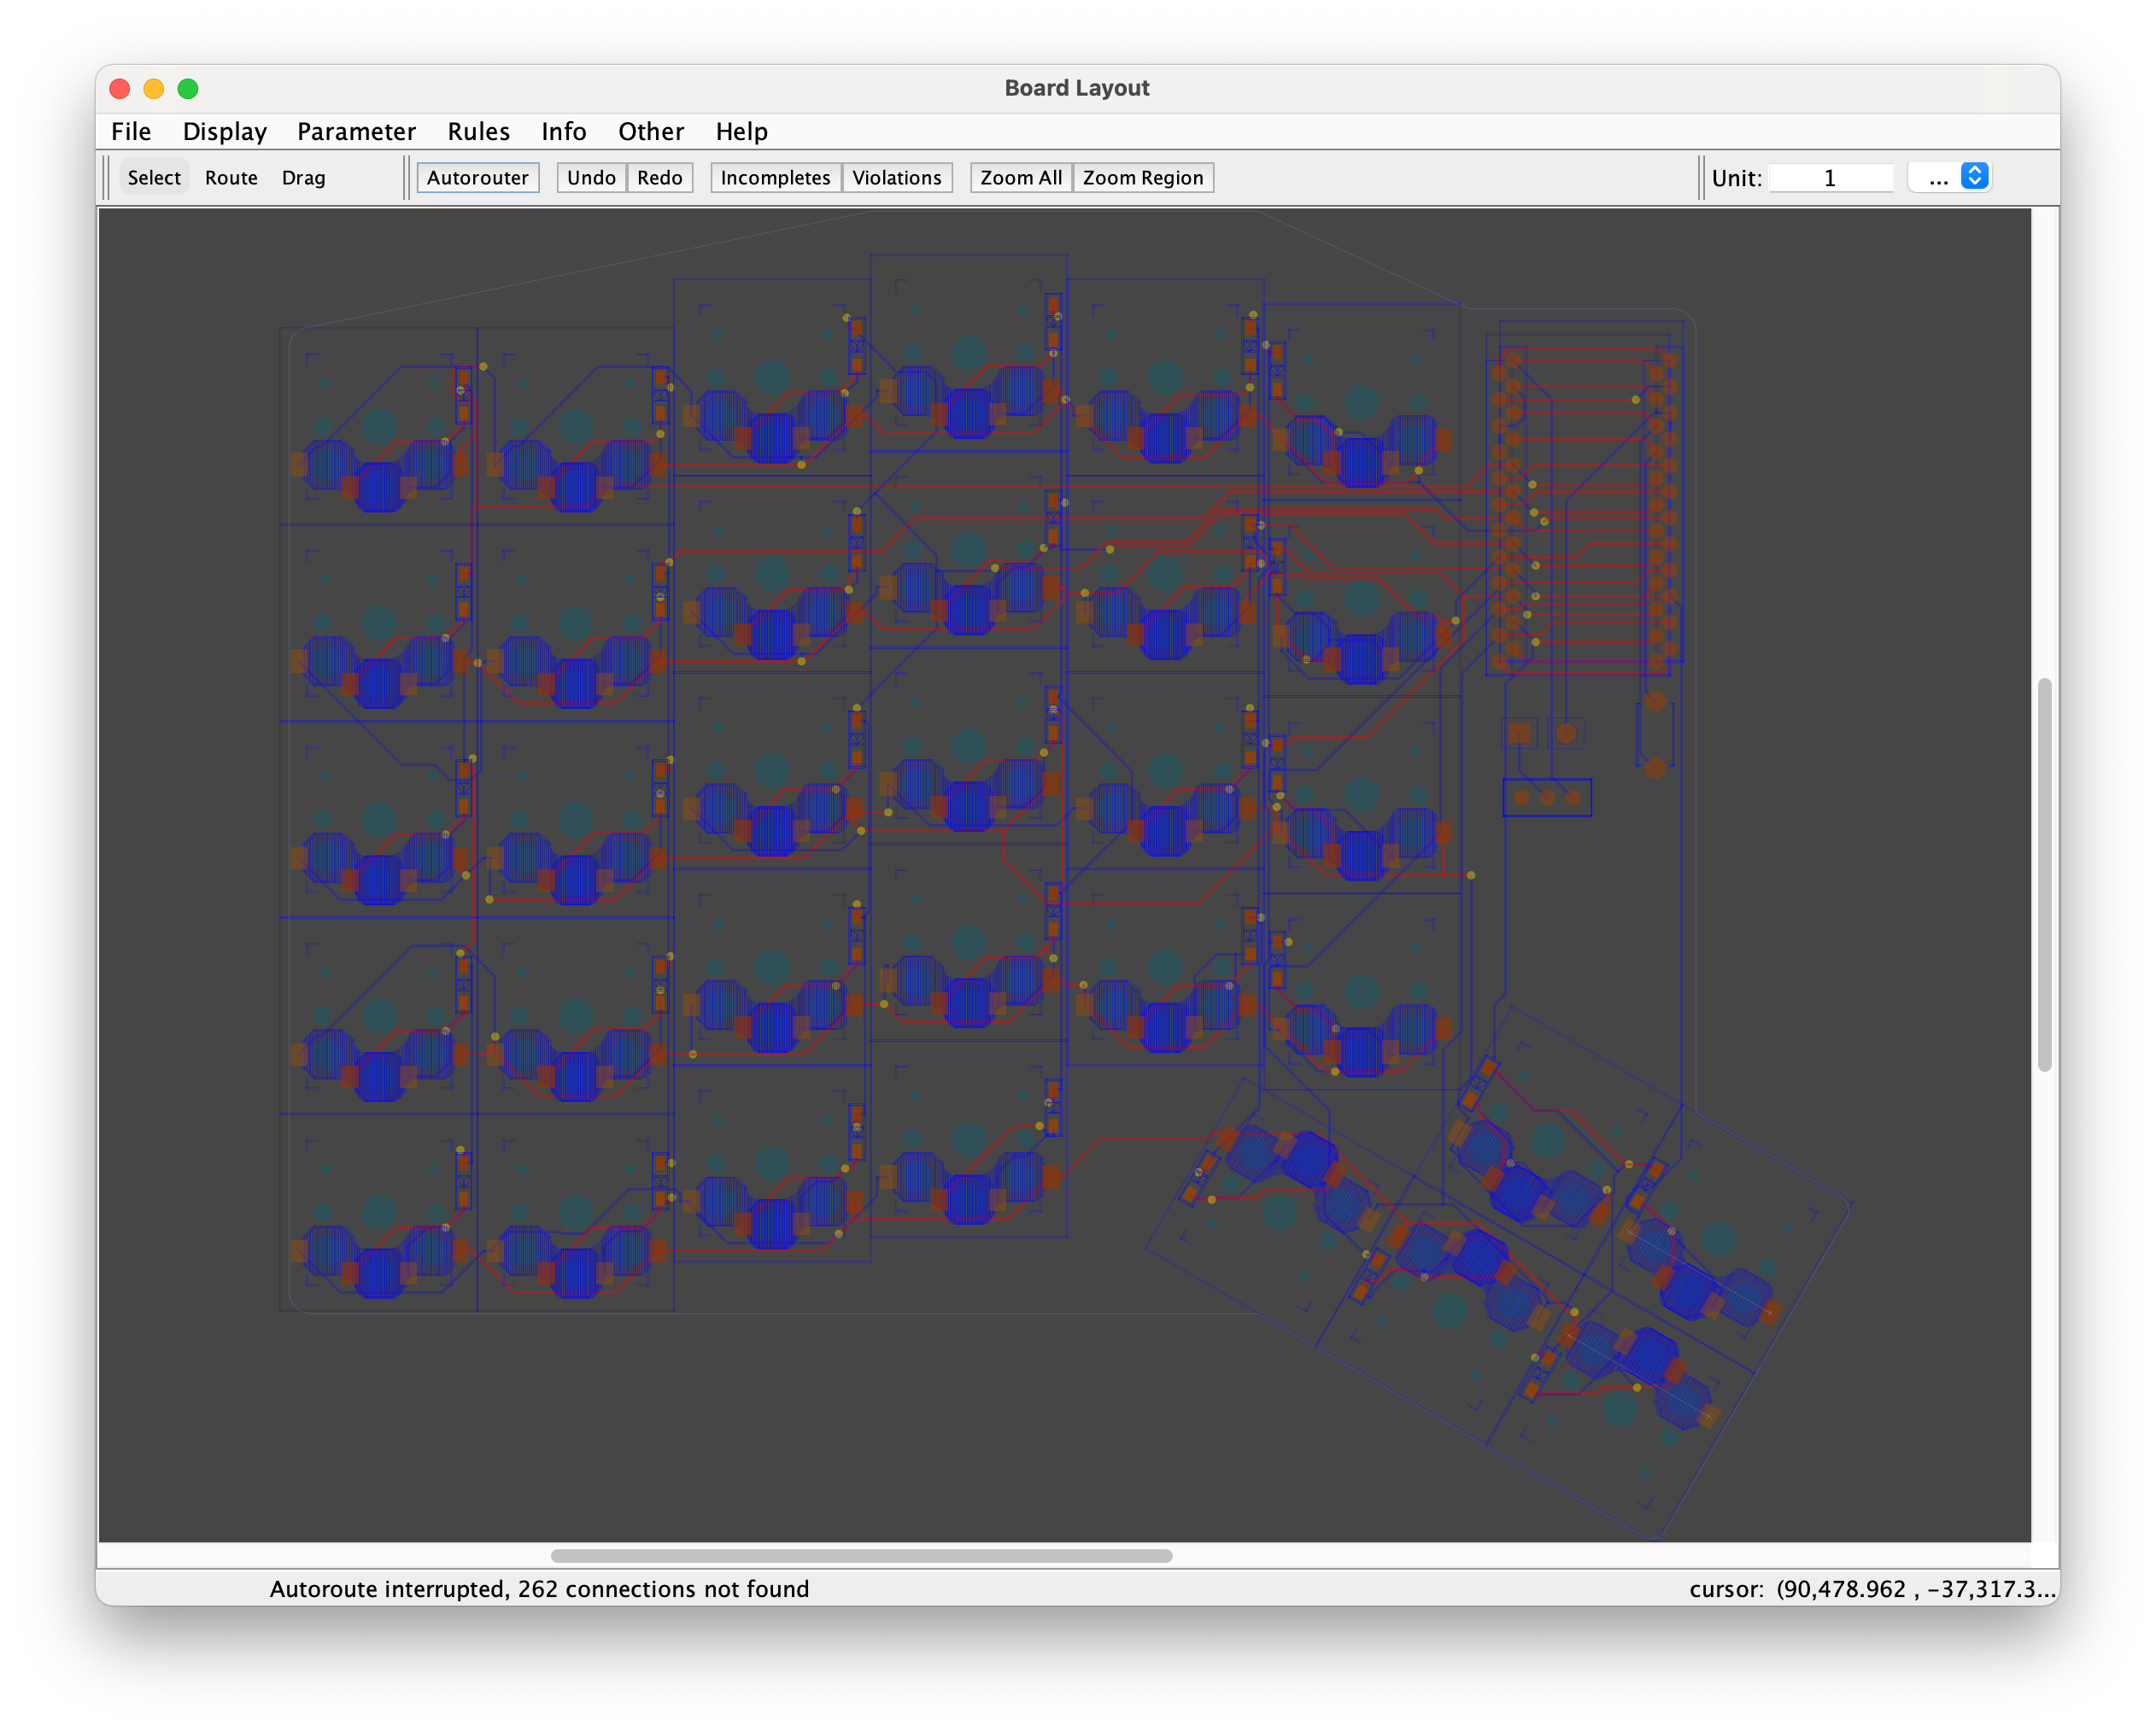Image resolution: width=2156 pixels, height=1732 pixels.
Task: Open the Info menu
Action: (563, 131)
